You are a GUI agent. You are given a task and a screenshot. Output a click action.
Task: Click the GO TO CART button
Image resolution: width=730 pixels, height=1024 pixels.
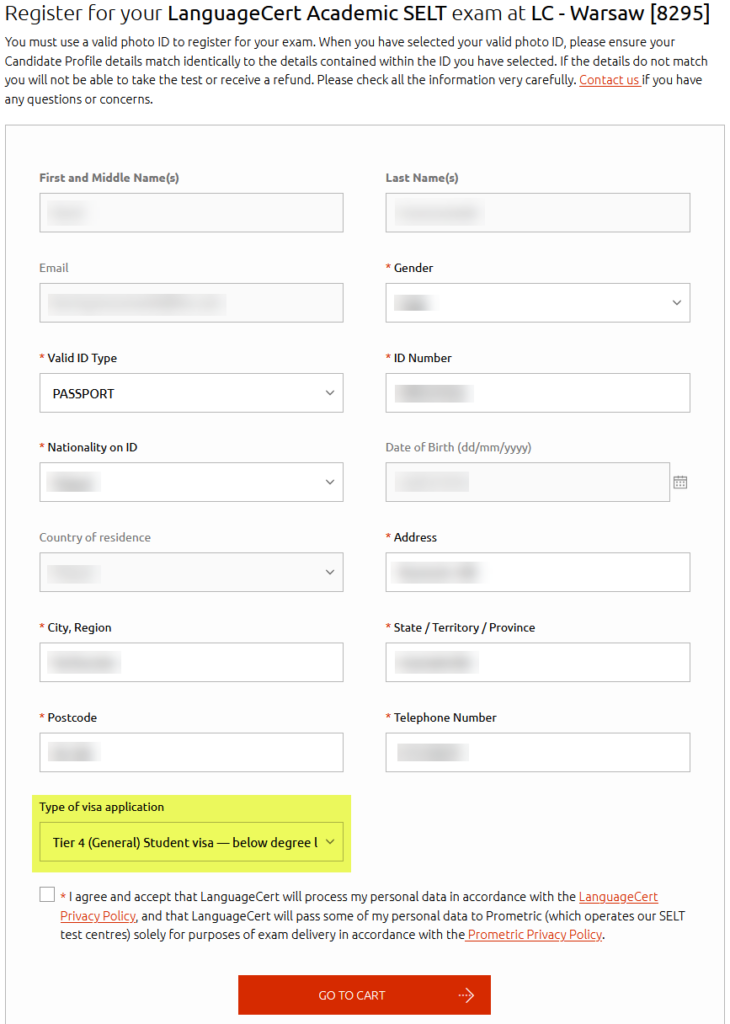(364, 995)
